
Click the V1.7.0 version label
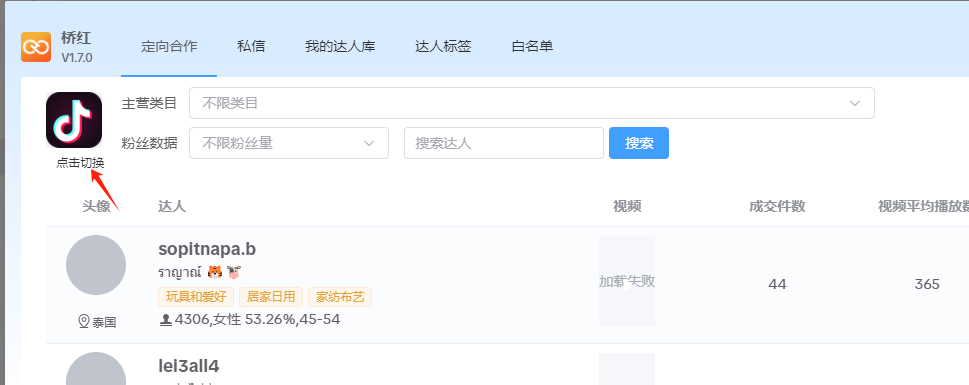pos(77,58)
